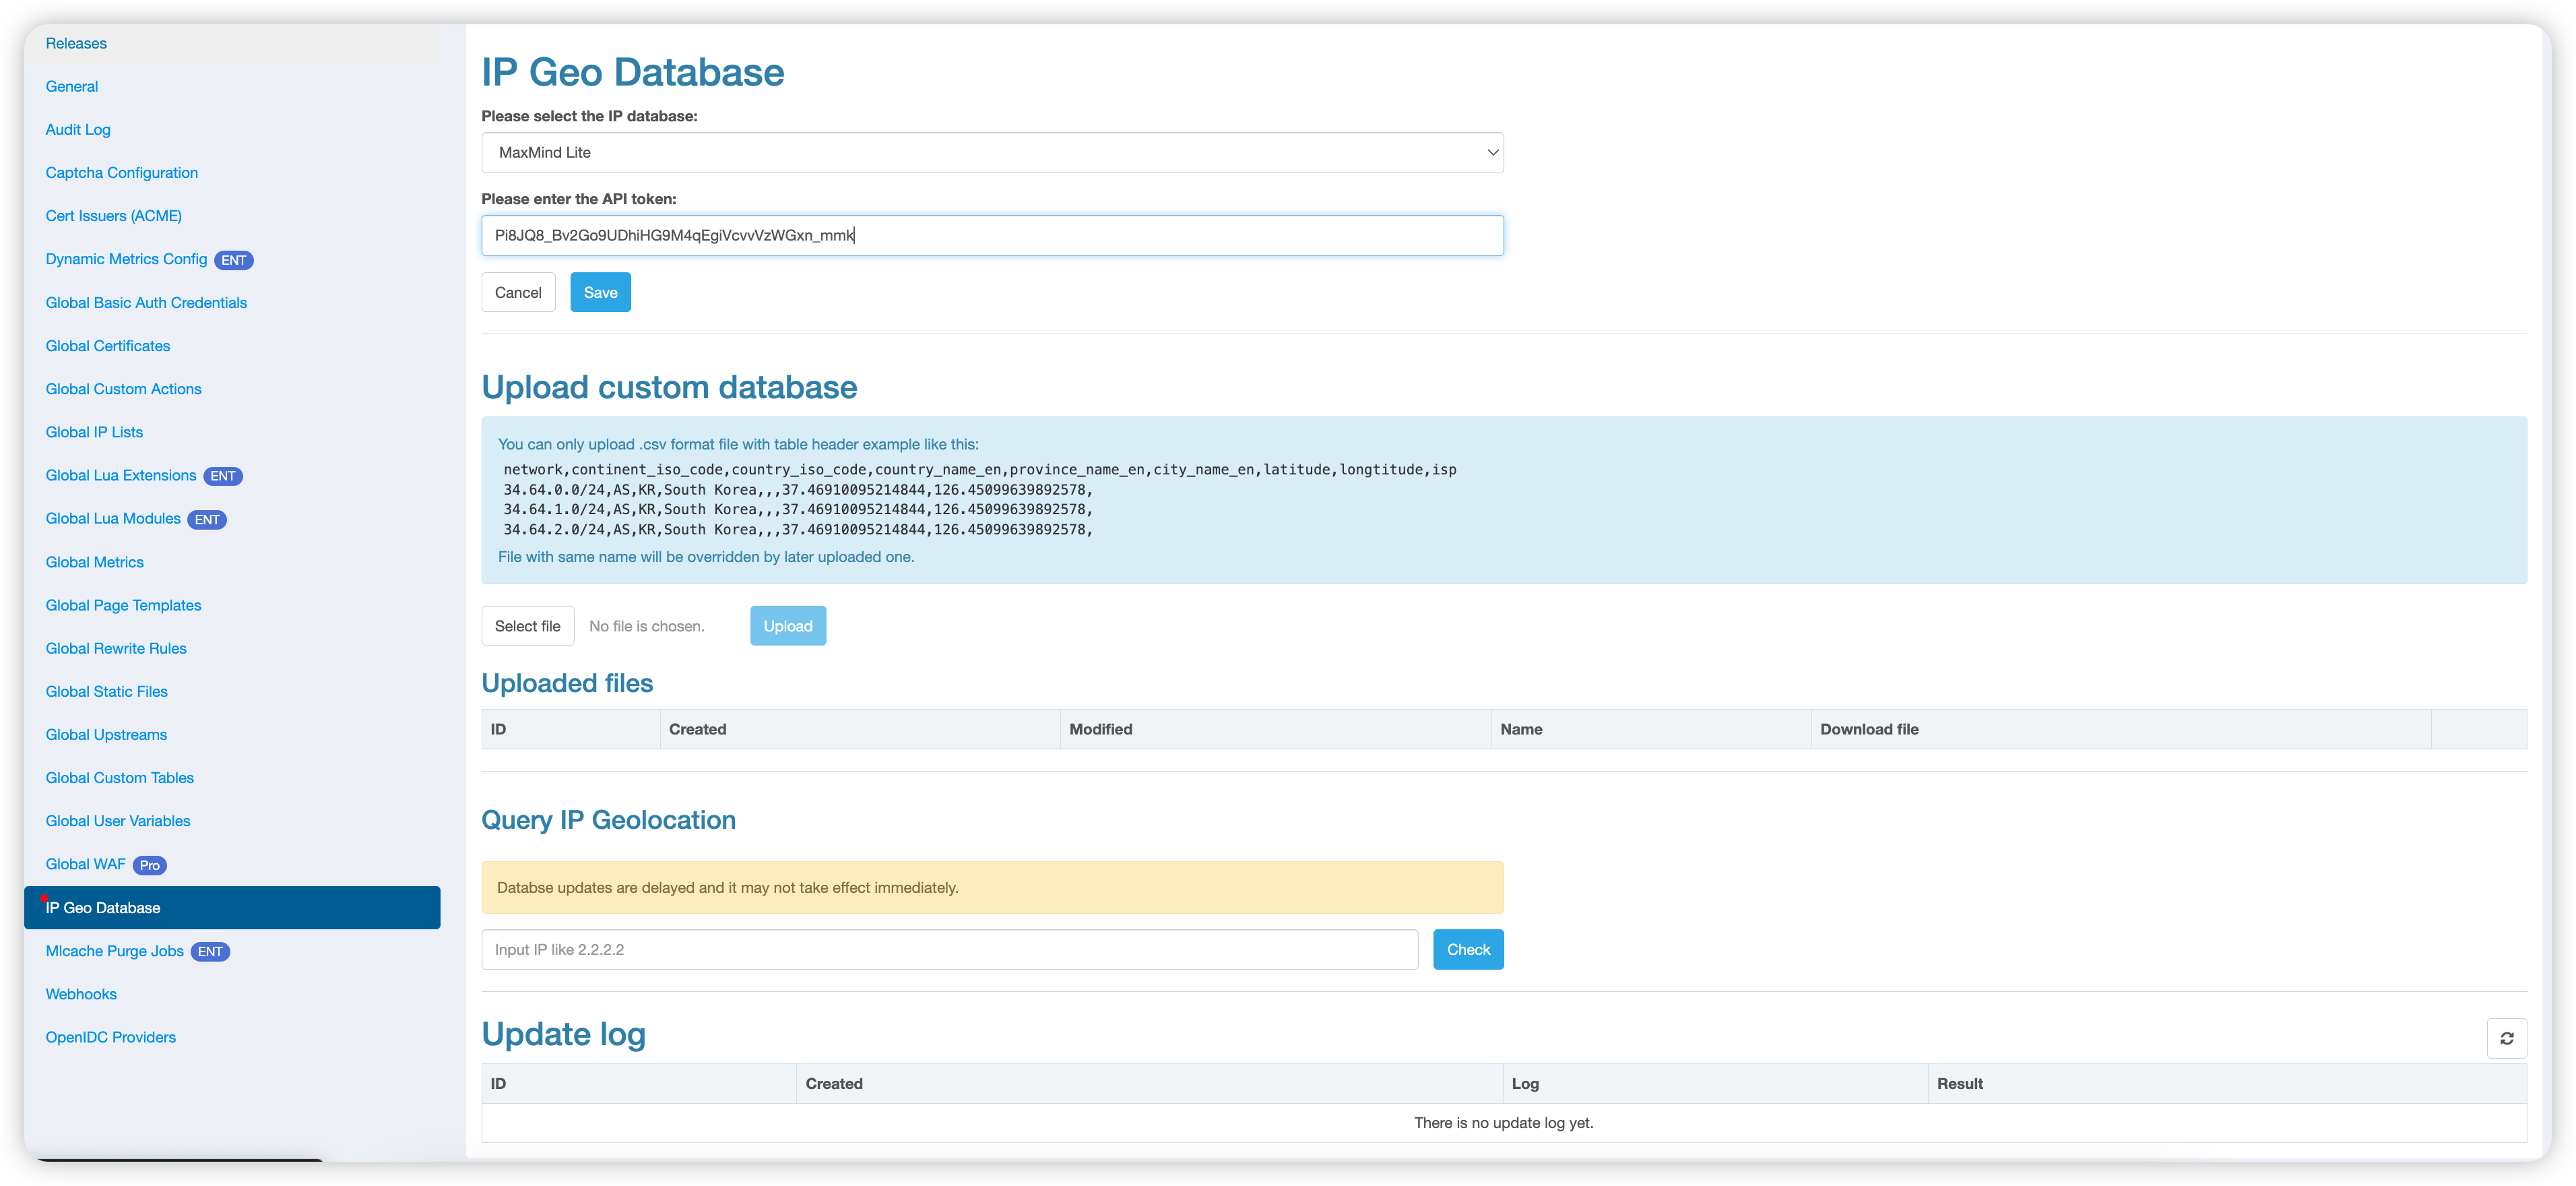The width and height of the screenshot is (2576, 1186).
Task: Open Global WAF page
Action: [x=85, y=864]
